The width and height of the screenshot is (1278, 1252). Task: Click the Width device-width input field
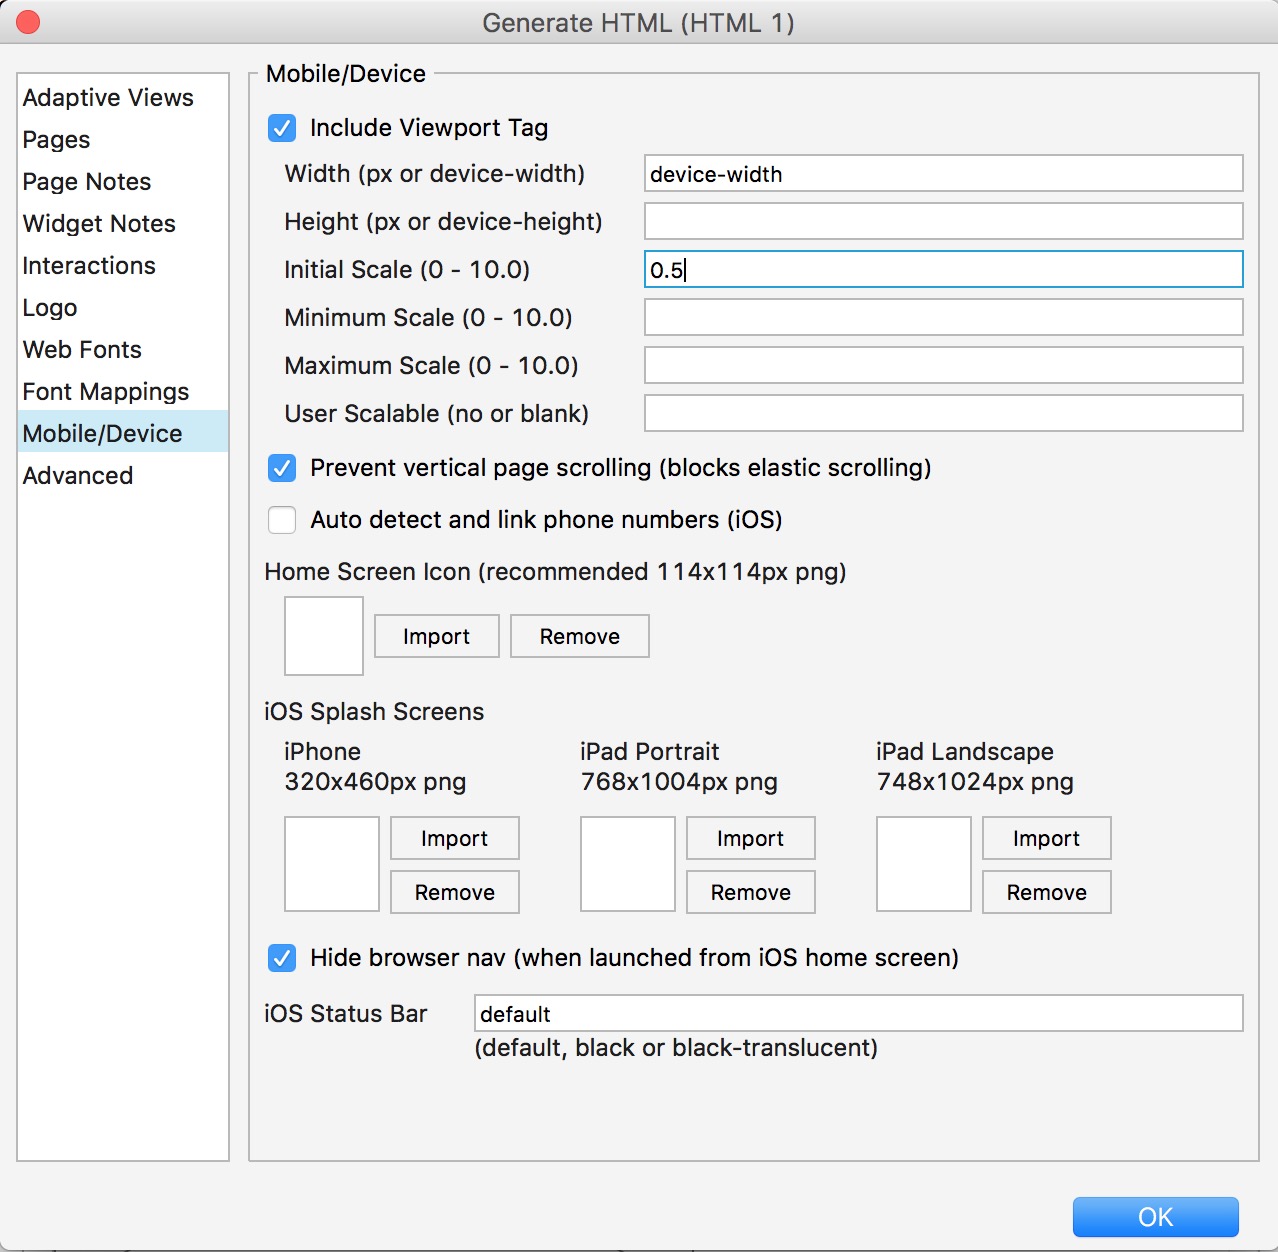943,174
